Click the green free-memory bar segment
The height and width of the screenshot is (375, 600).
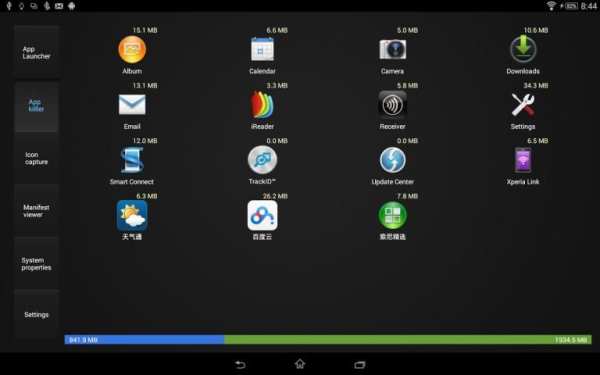(x=408, y=339)
